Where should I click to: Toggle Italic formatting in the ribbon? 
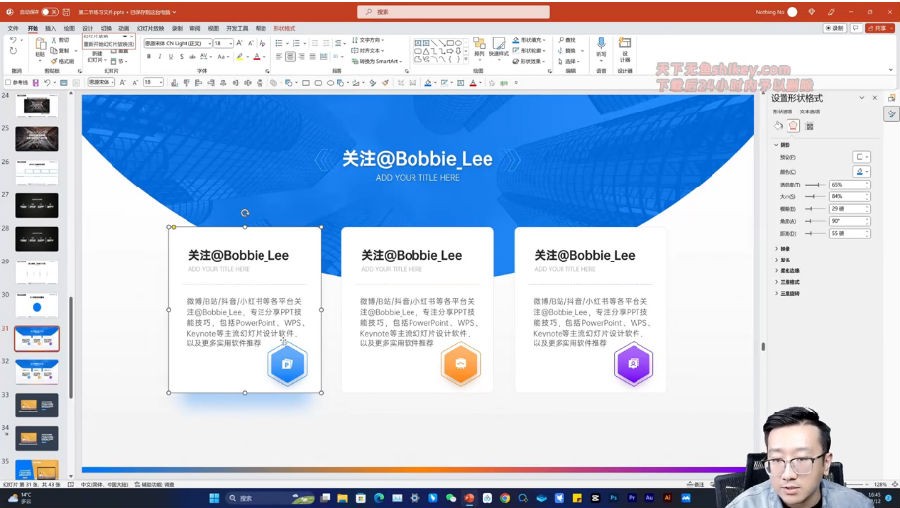pyautogui.click(x=160, y=56)
